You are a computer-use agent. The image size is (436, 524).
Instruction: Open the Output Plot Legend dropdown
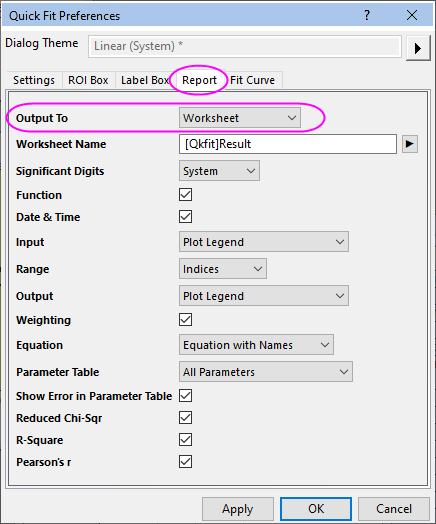pyautogui.click(x=264, y=296)
